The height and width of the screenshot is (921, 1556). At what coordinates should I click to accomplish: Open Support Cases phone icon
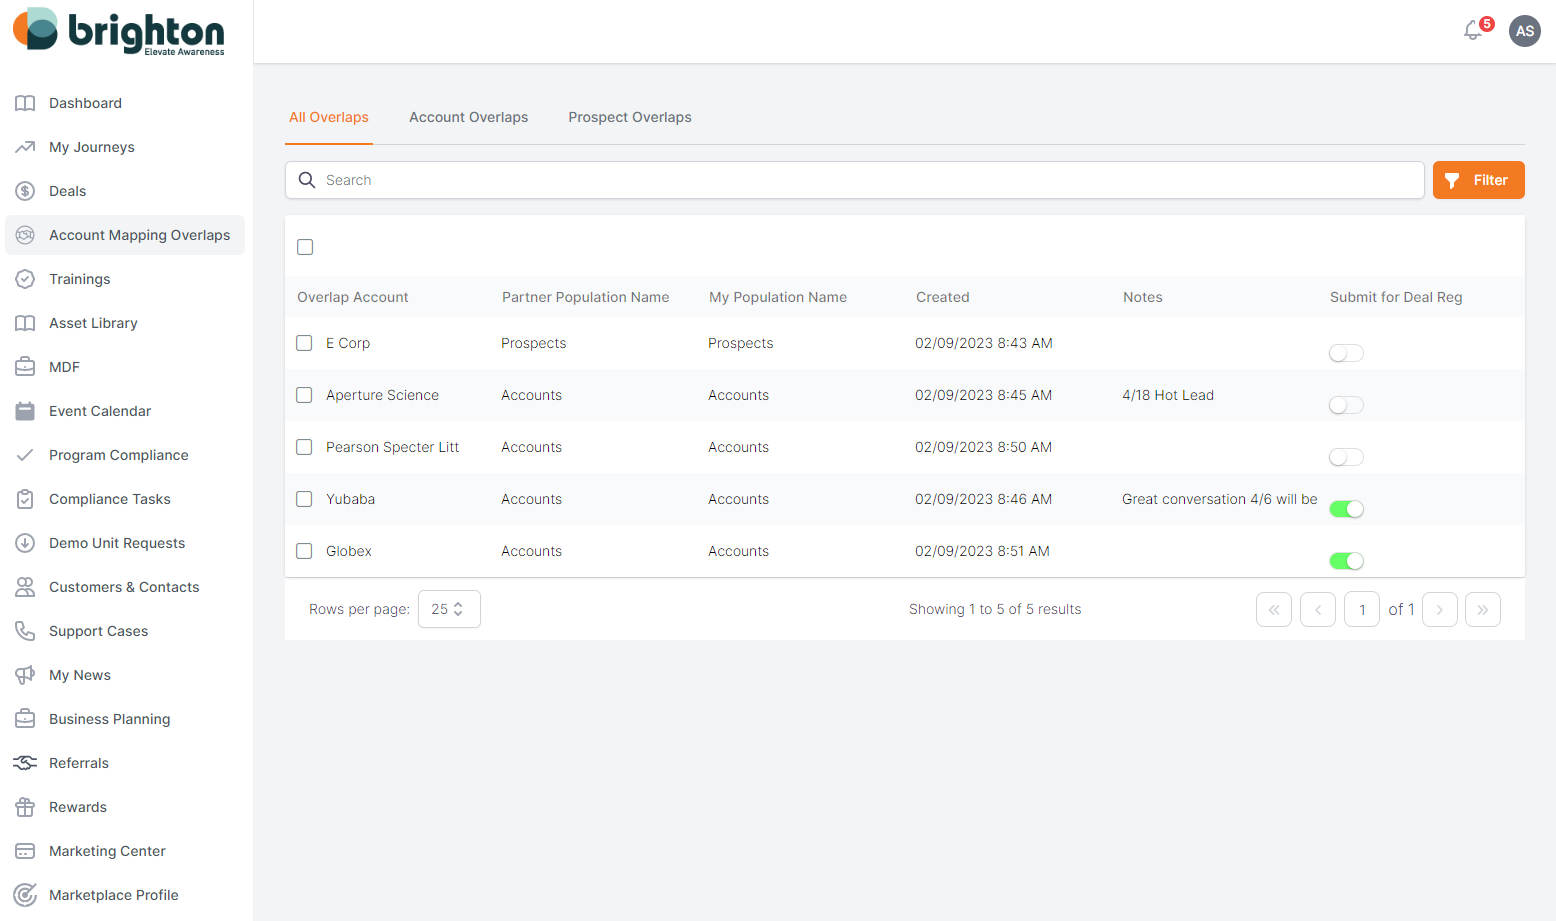point(25,631)
